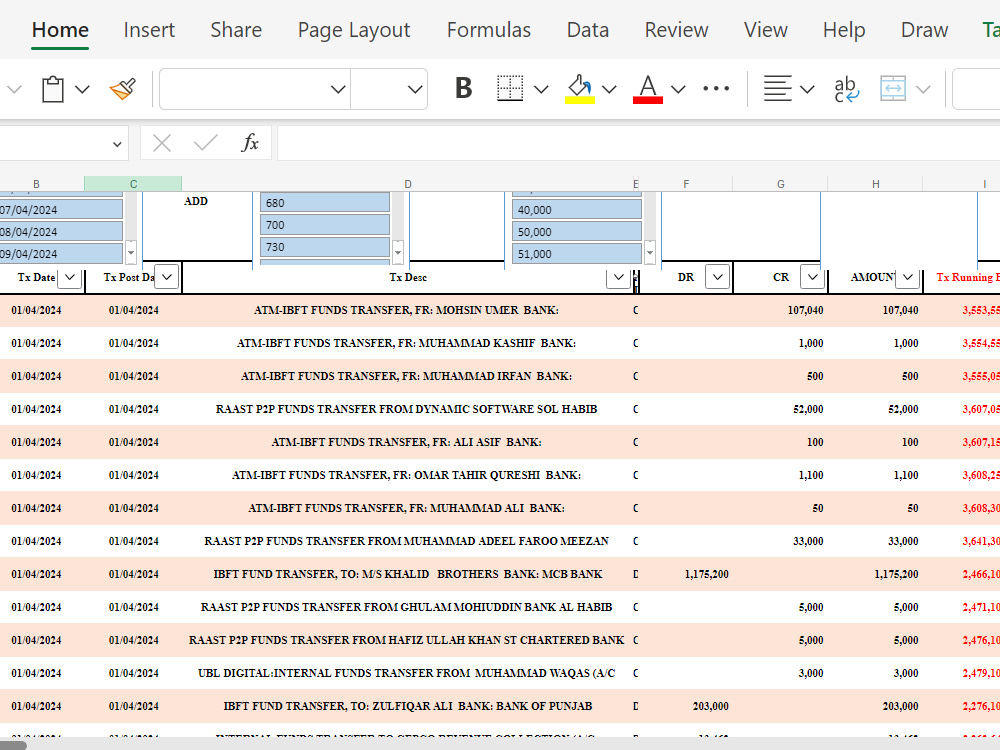Open AMOUNT column filter dropdown

(x=907, y=277)
